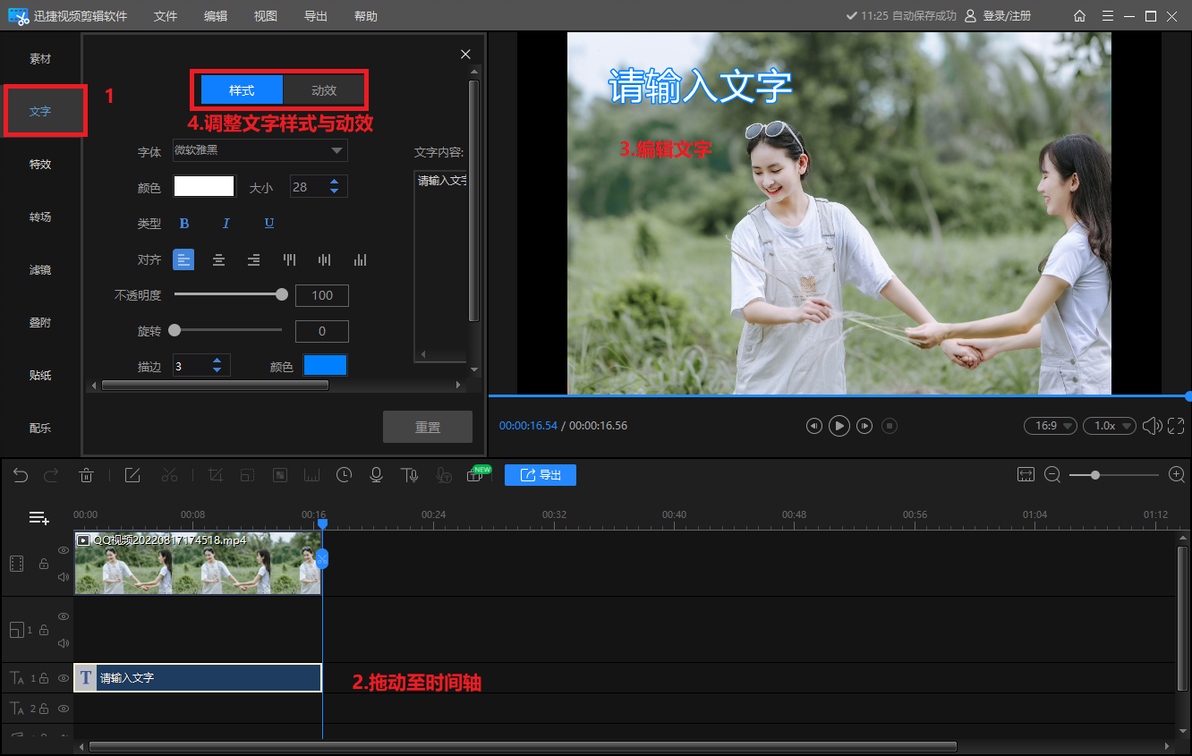This screenshot has width=1192, height=756.
Task: Toggle bold text style
Action: tap(184, 224)
